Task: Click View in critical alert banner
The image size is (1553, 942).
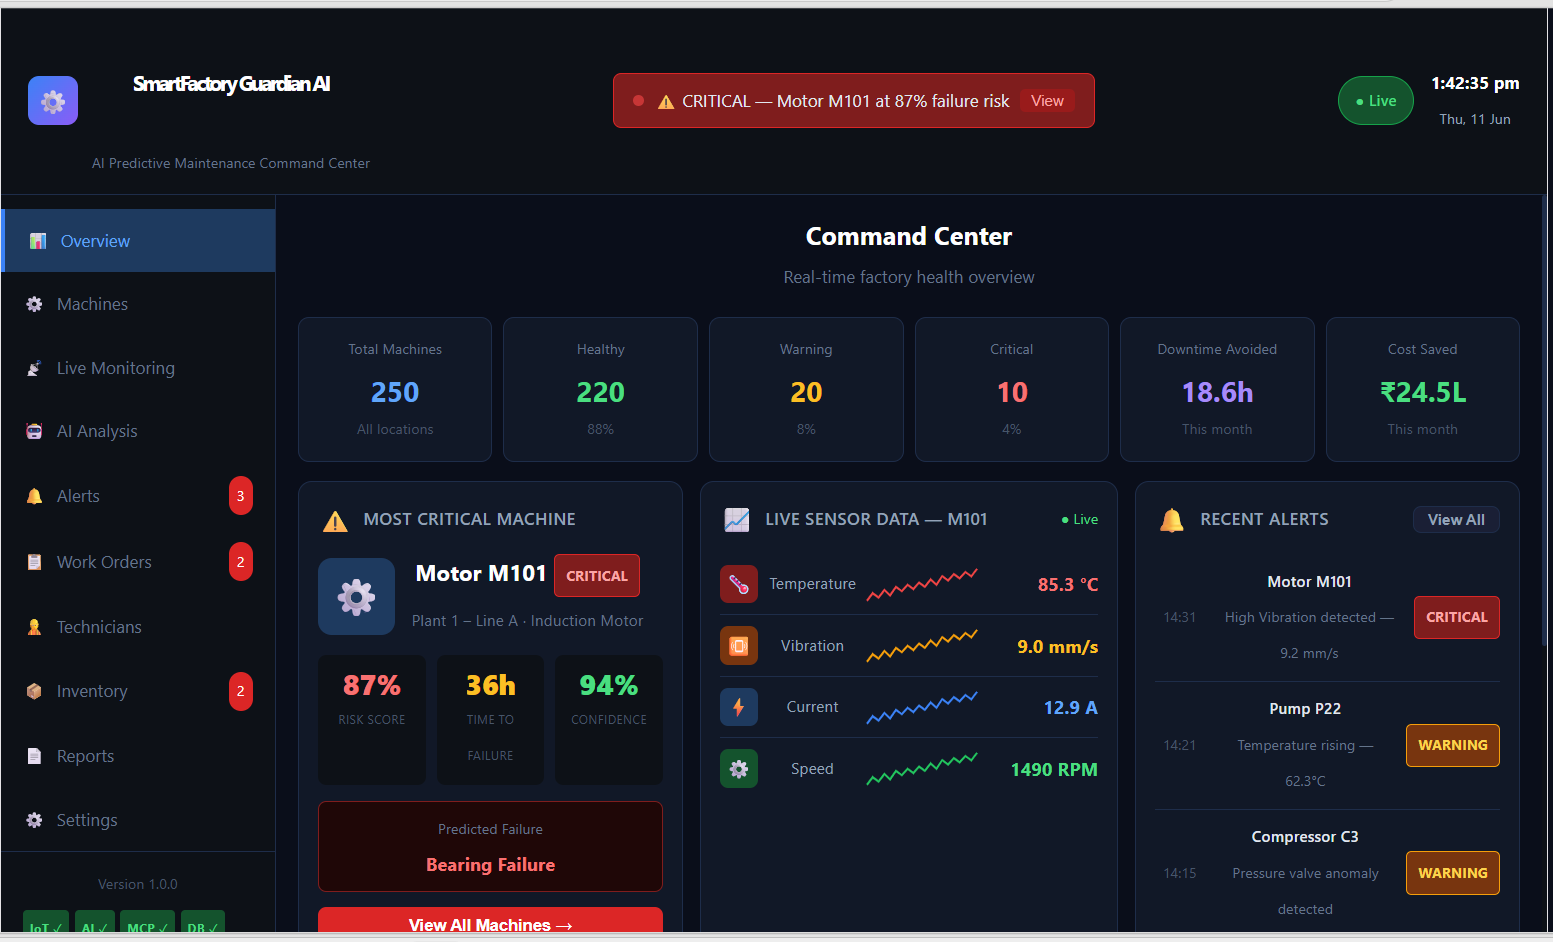Action: click(1047, 101)
